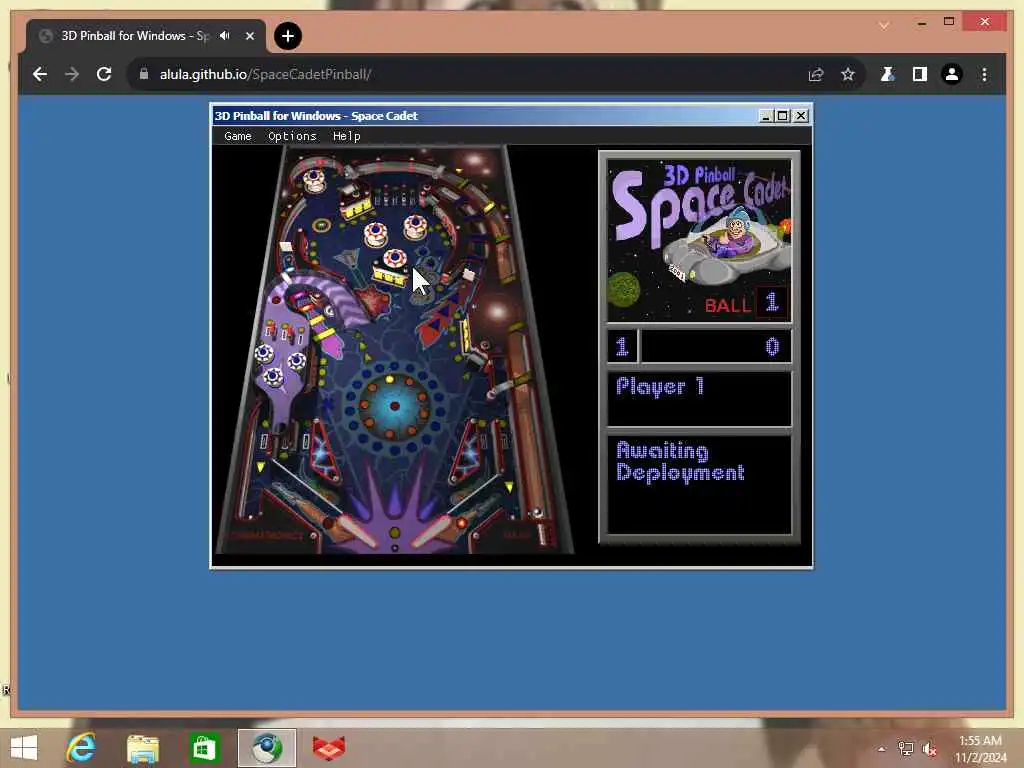Image resolution: width=1024 pixels, height=768 pixels.
Task: Open the red cube app in taskbar
Action: (328, 748)
